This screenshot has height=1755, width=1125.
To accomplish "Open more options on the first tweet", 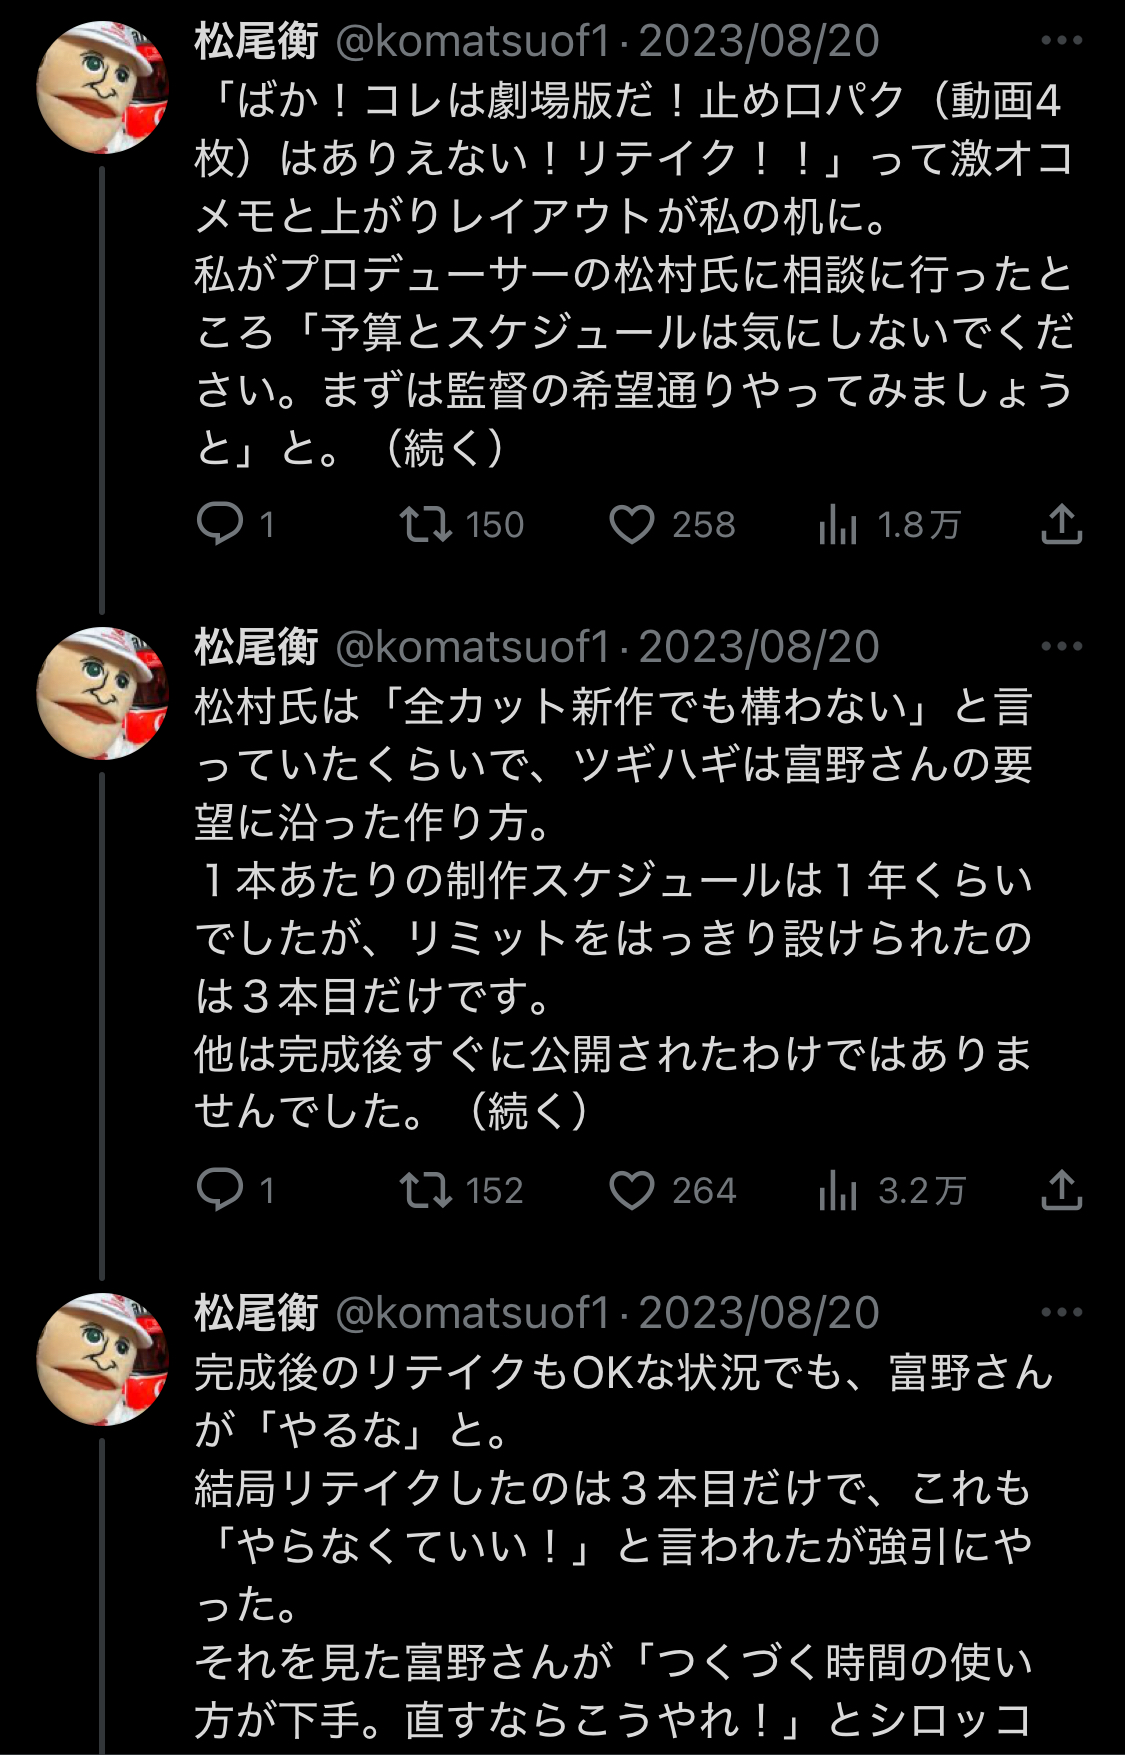I will [x=1061, y=41].
